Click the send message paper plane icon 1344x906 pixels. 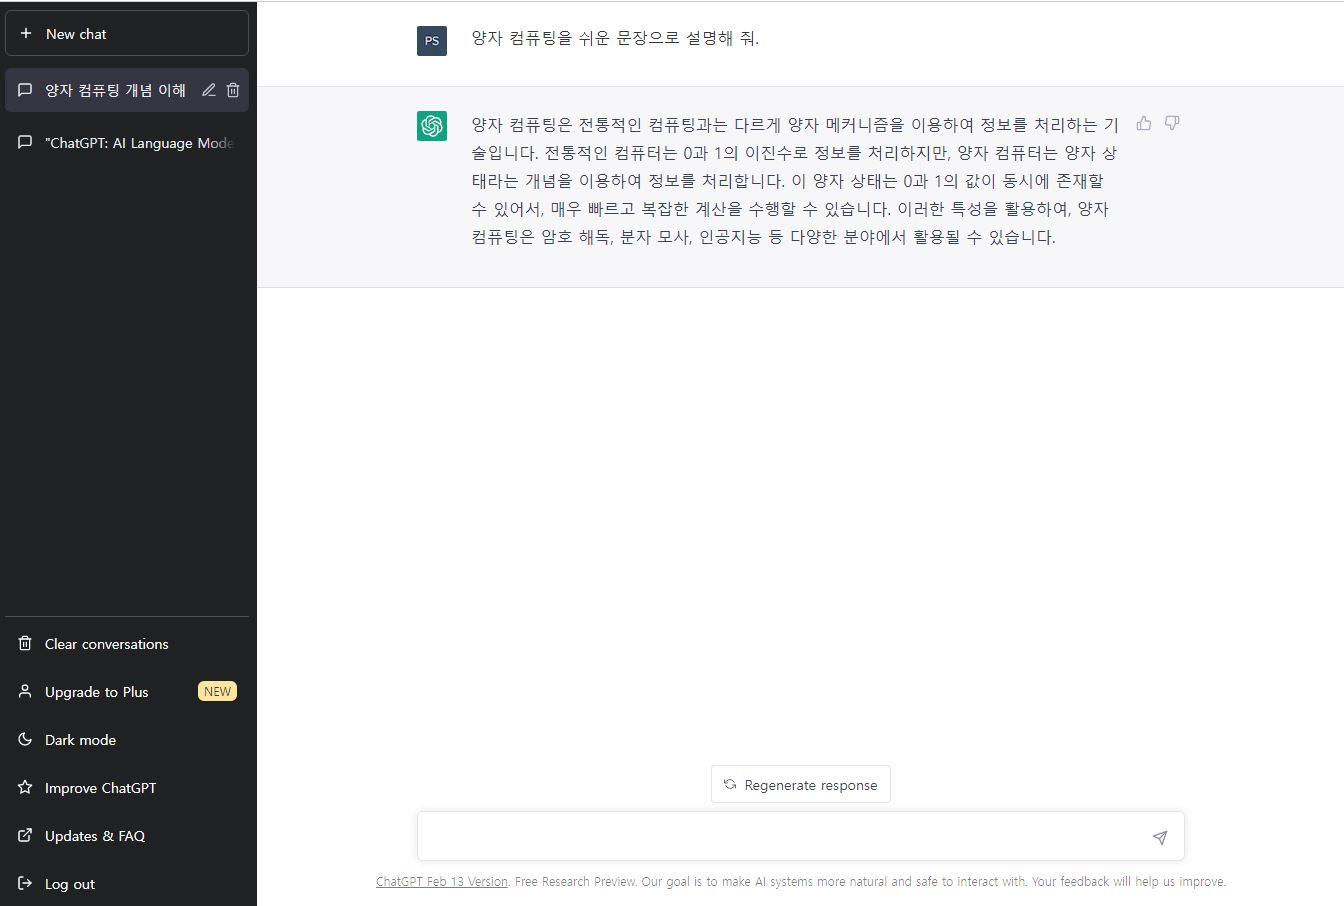(x=1160, y=836)
